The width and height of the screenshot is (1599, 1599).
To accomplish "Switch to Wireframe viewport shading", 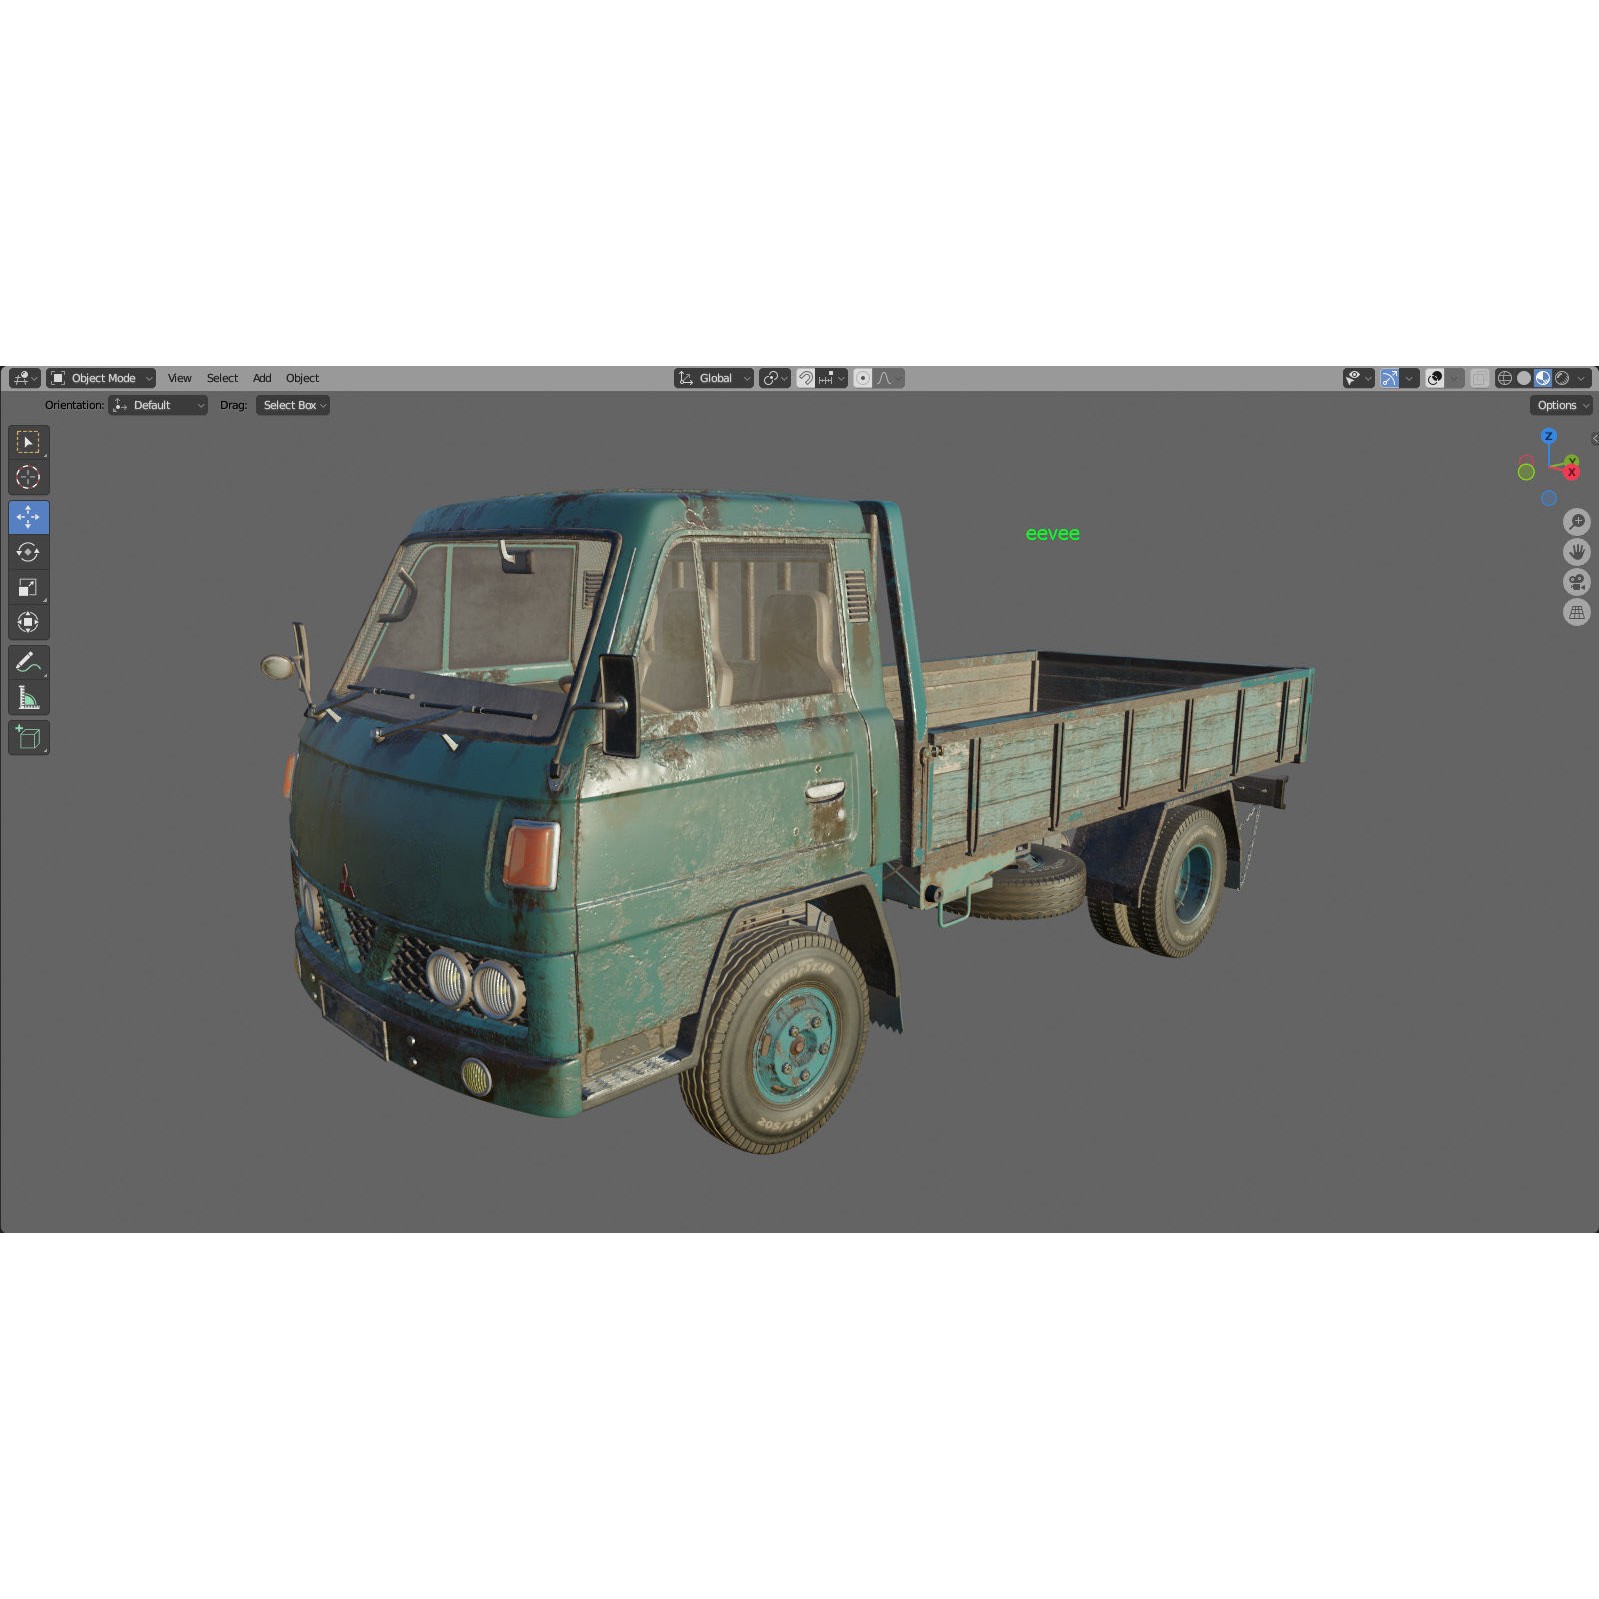I will (x=1504, y=378).
